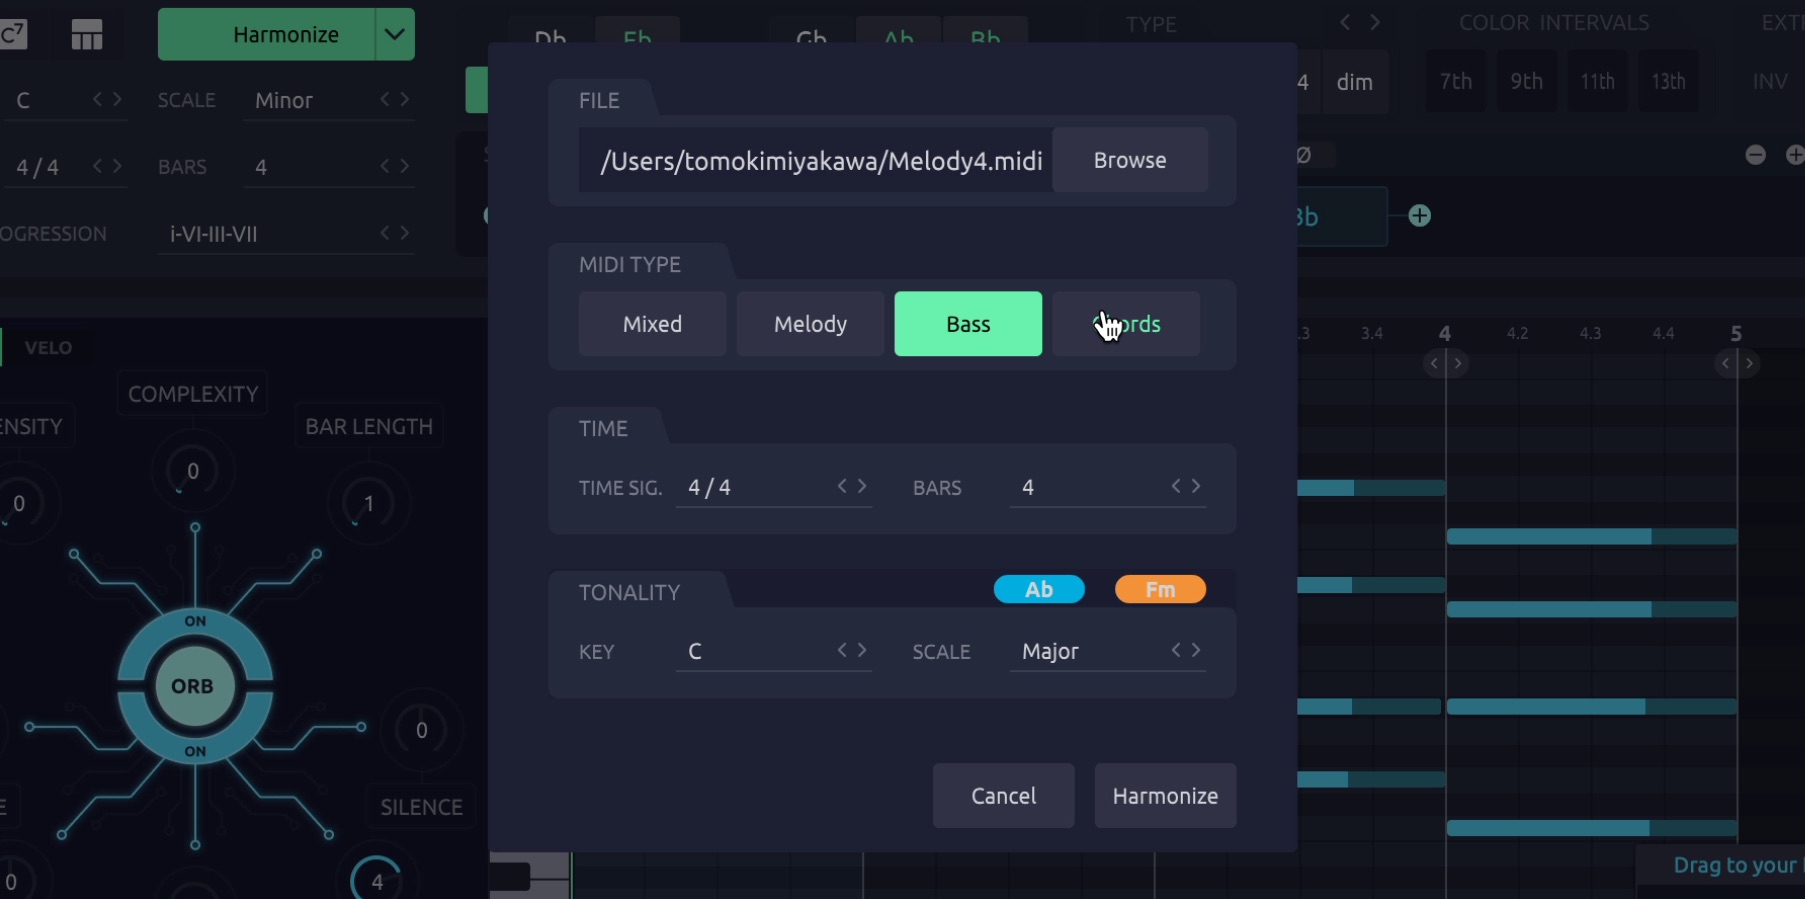Toggle the 9th color interval
1805x899 pixels.
1526,81
